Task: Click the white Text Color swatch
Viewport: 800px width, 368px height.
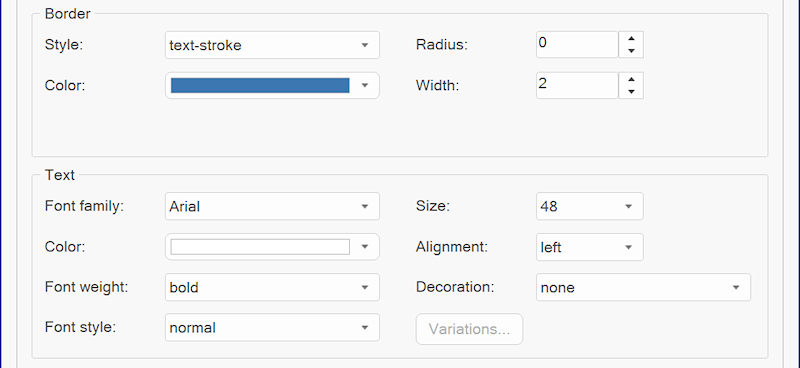Action: 260,247
